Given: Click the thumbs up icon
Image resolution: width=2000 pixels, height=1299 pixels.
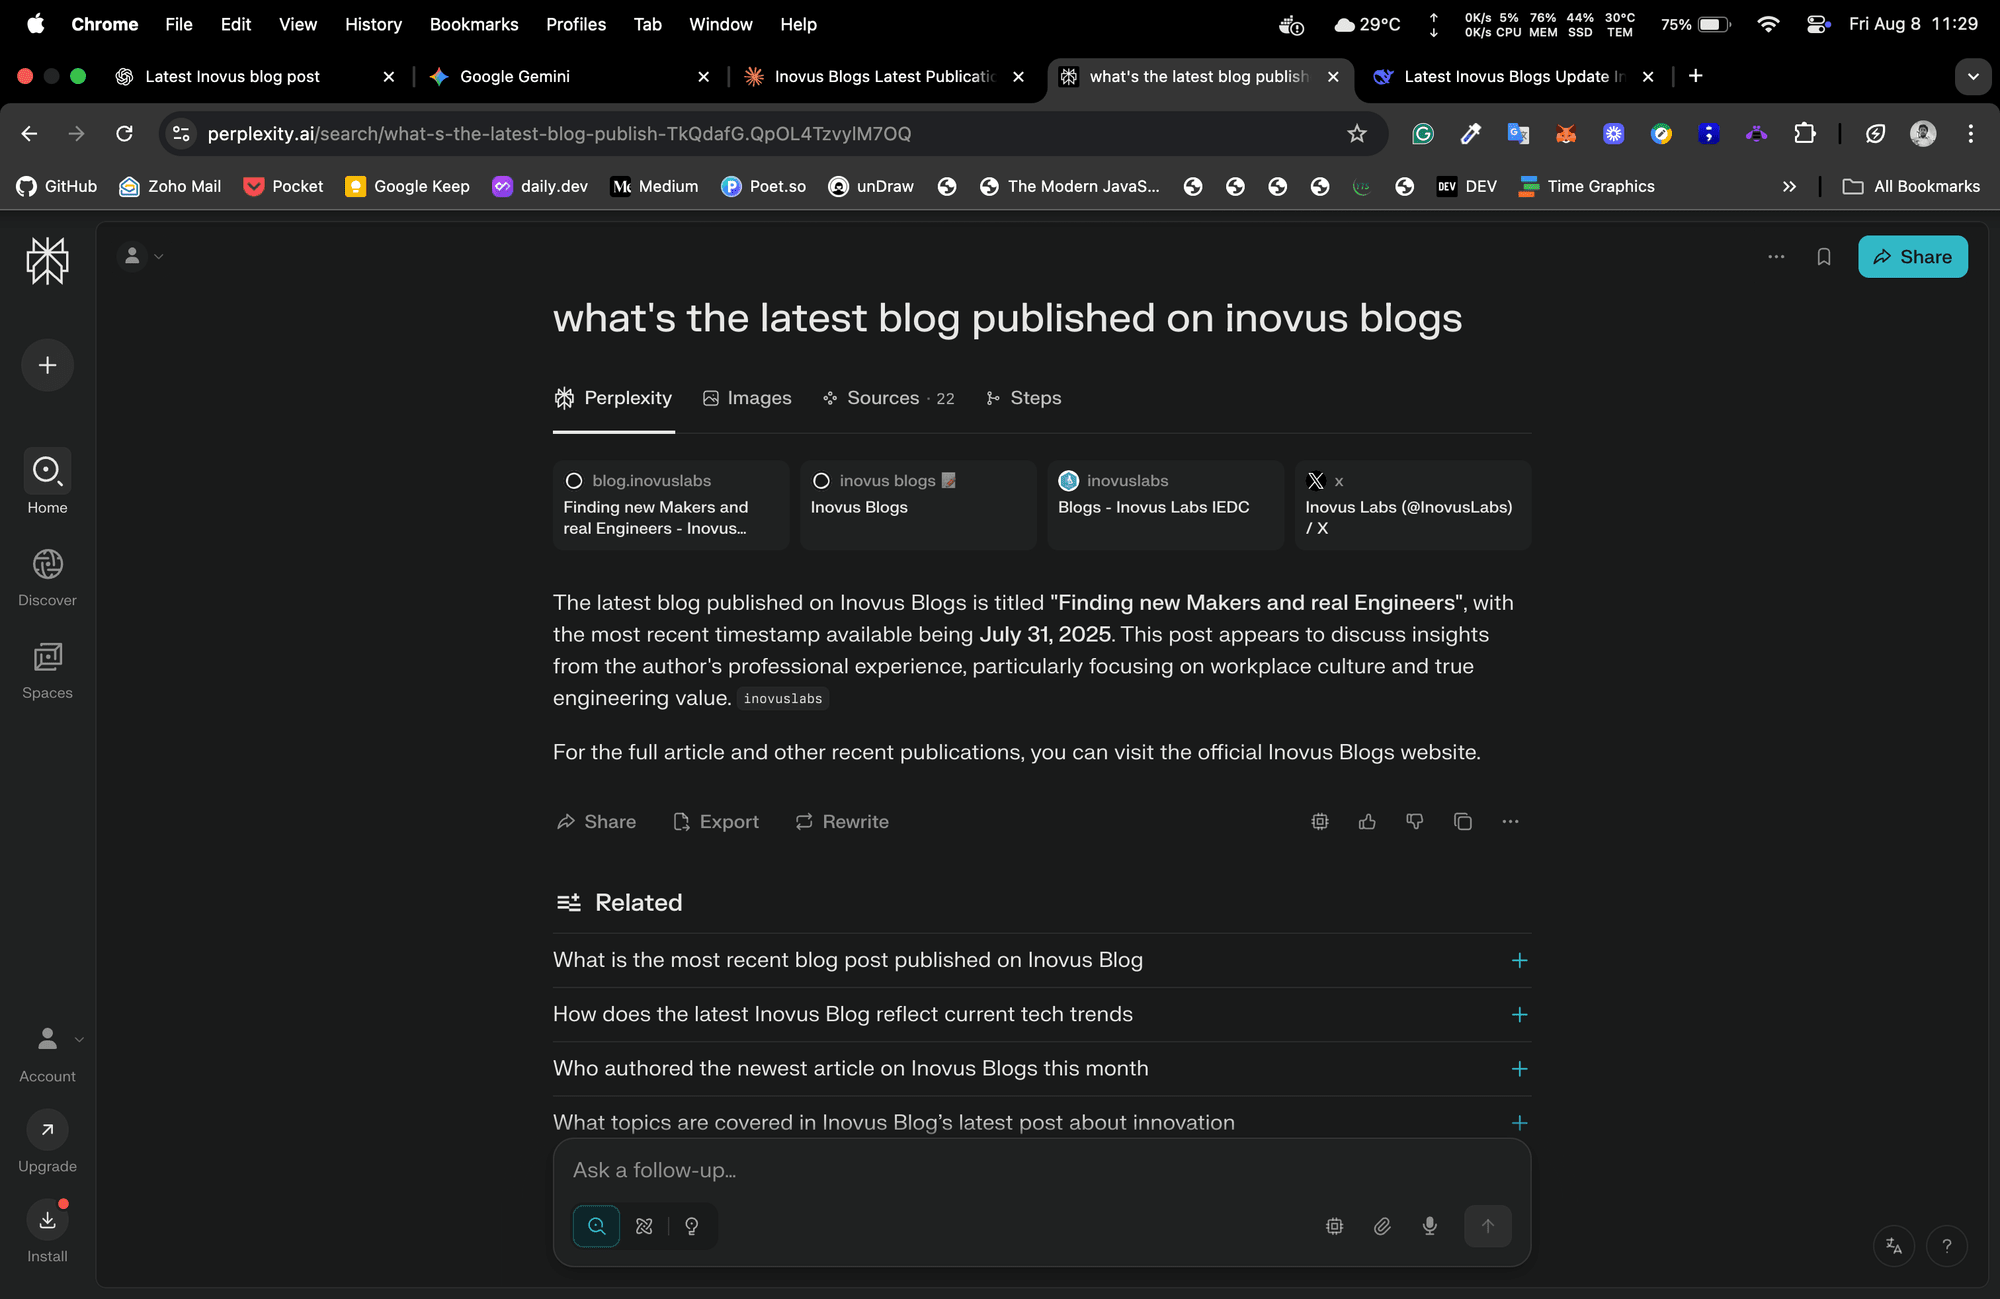Looking at the screenshot, I should (x=1367, y=822).
